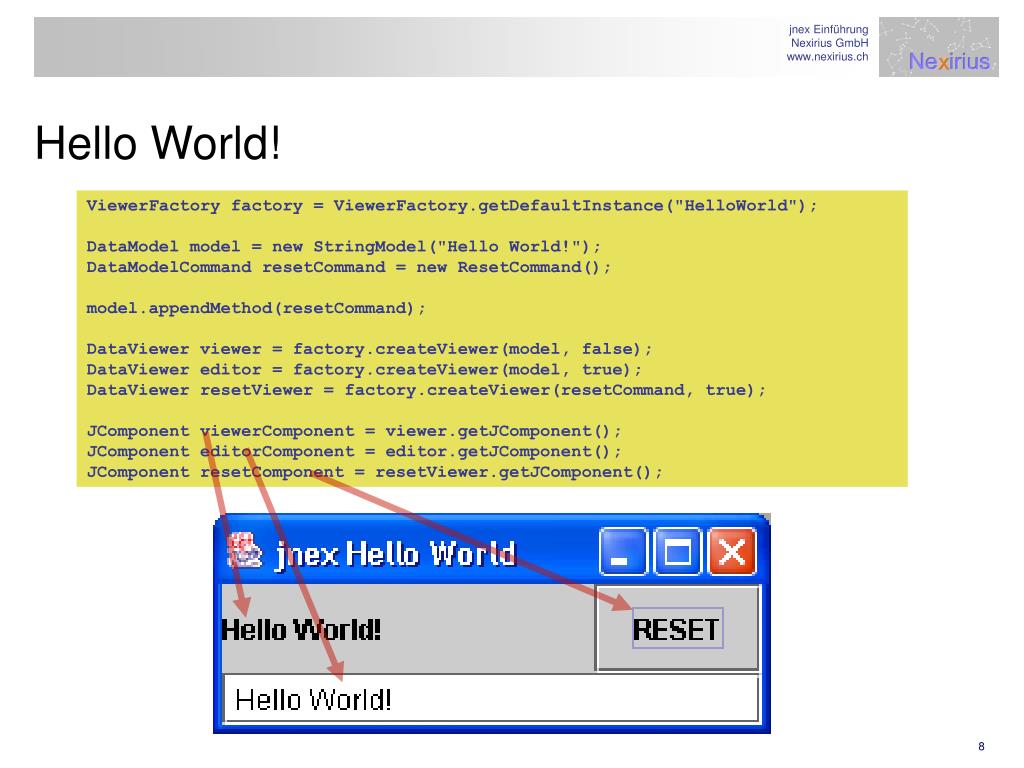Minimize the jnex Hello World window
Screen dimensions: 1024x768
pos(623,552)
